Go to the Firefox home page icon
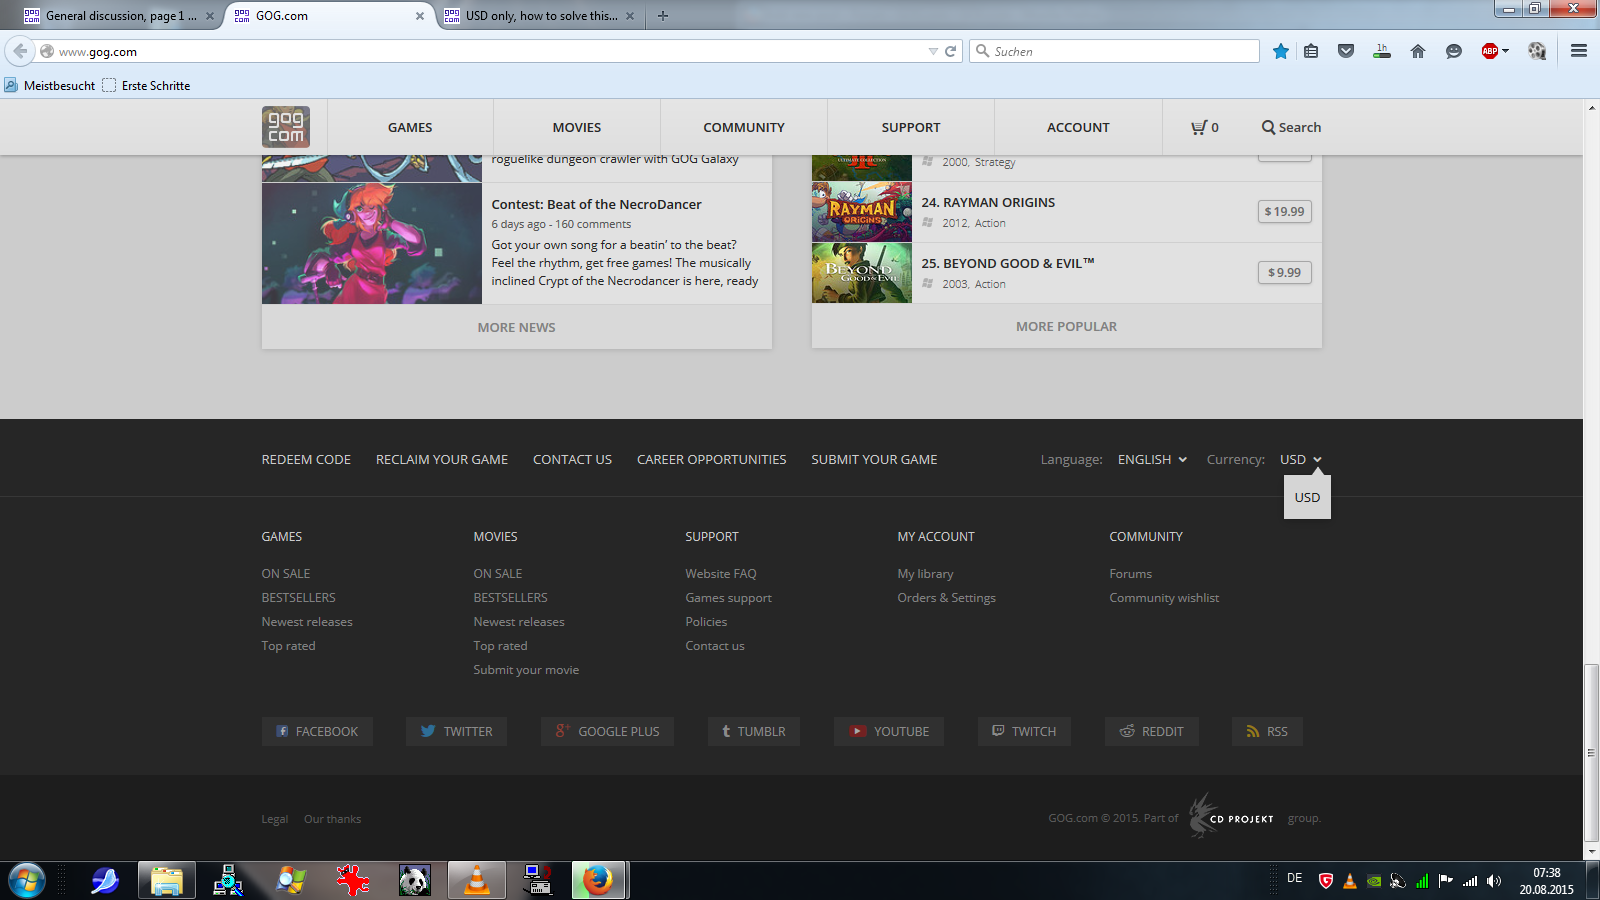The width and height of the screenshot is (1600, 900). [1418, 51]
